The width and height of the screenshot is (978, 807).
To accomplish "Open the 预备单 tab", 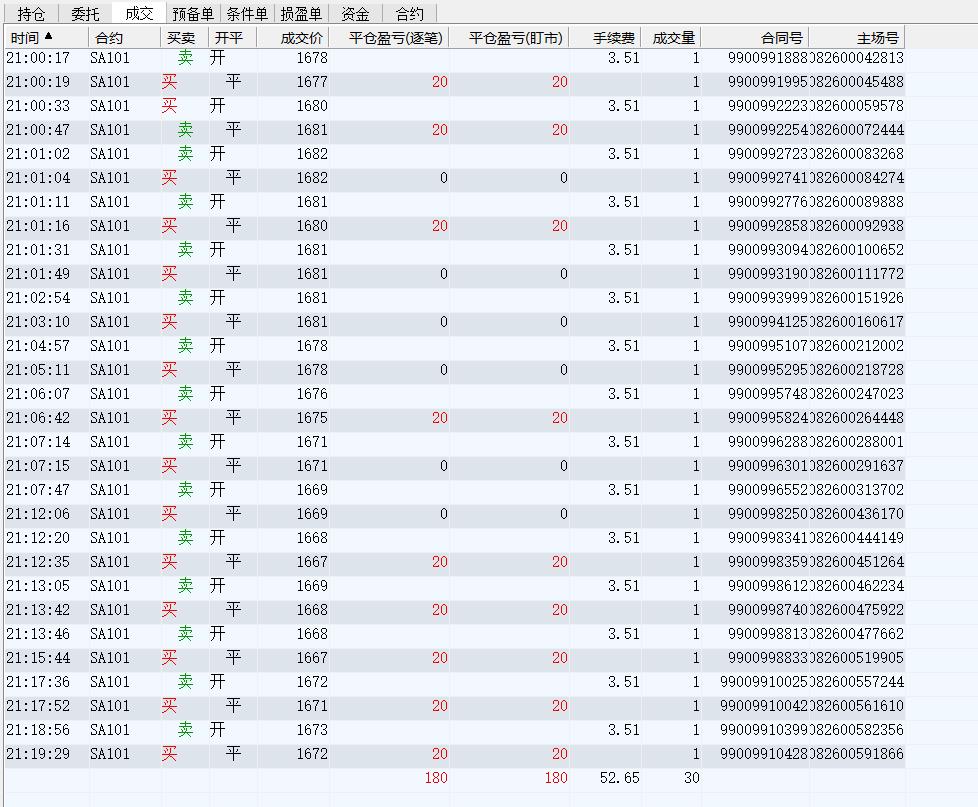I will [x=193, y=14].
